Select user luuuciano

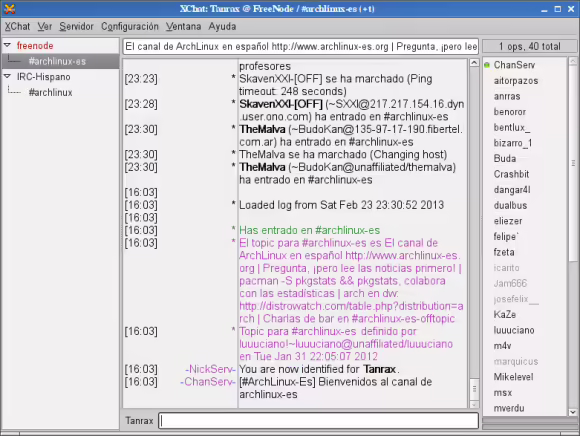514,330
